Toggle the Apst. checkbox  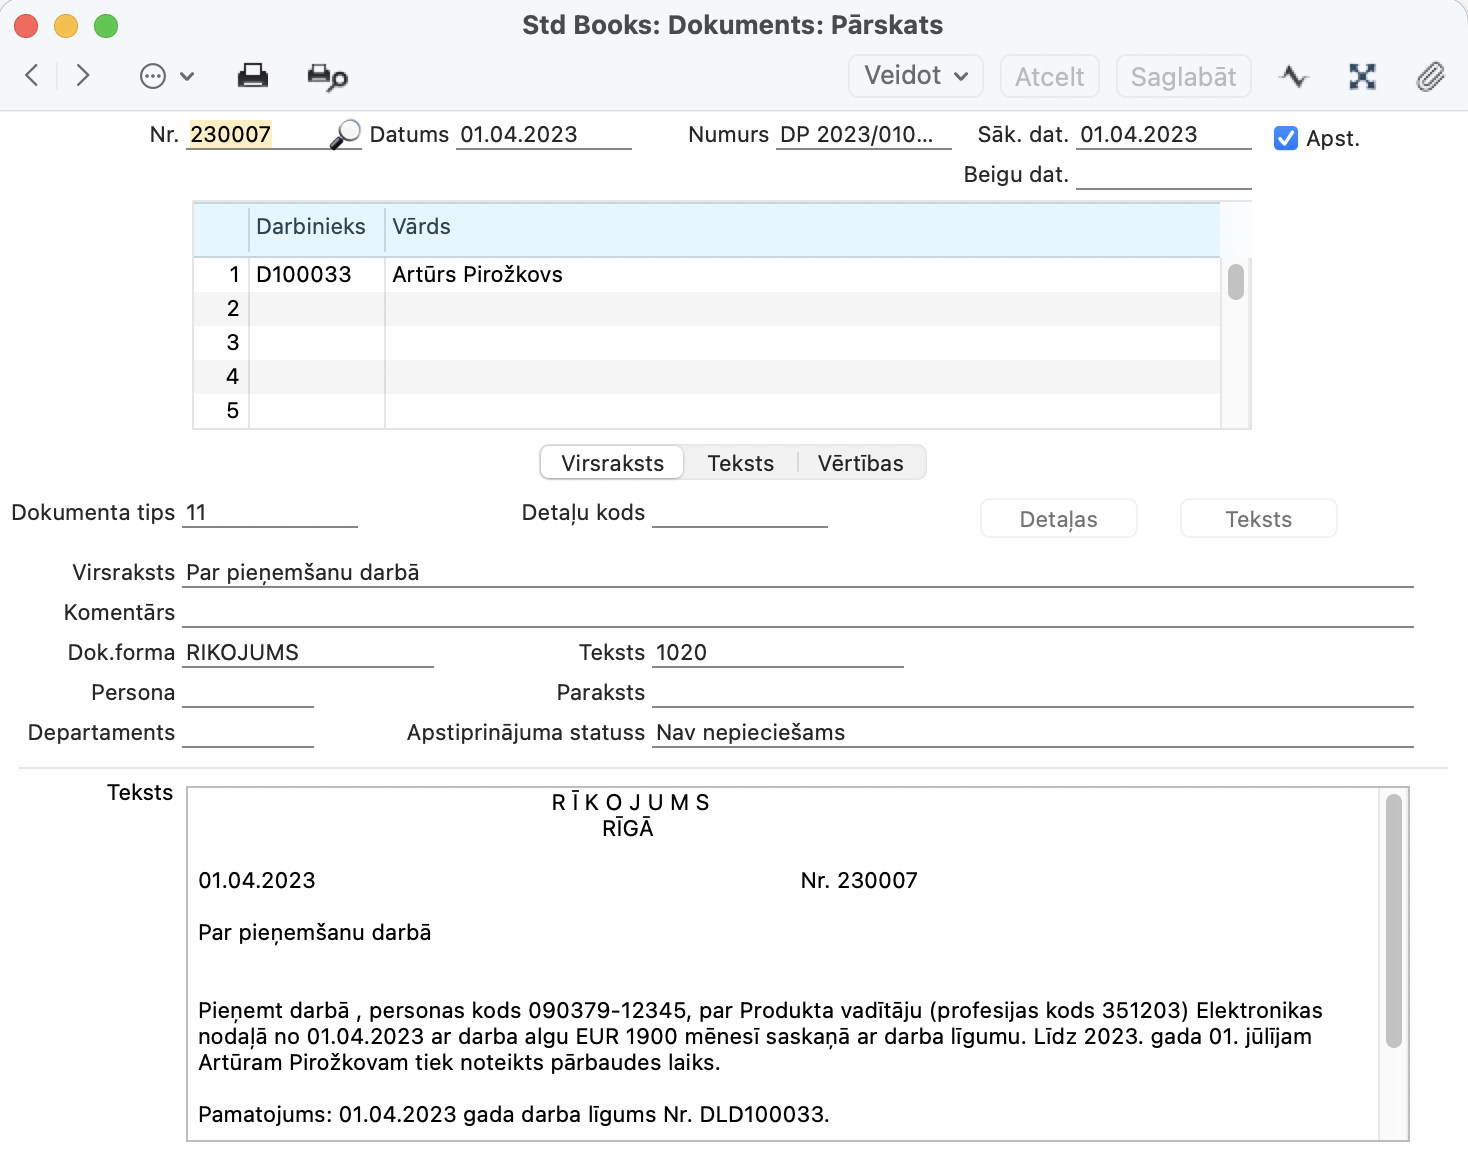tap(1286, 138)
